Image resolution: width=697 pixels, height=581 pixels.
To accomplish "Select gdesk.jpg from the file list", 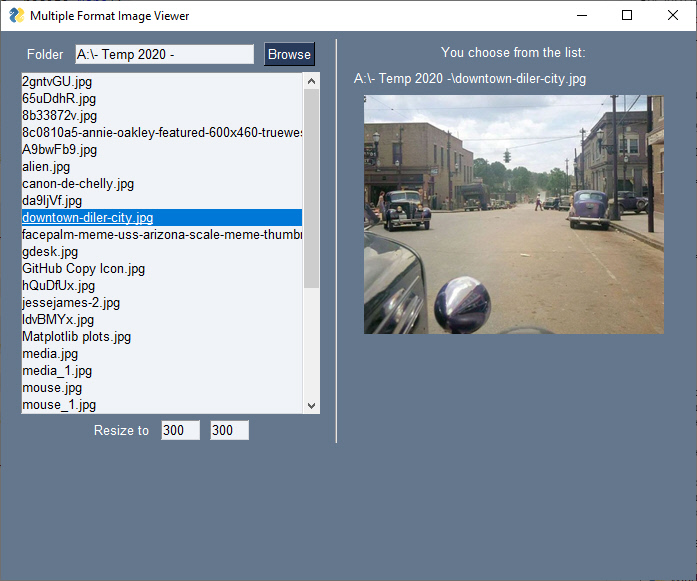I will pyautogui.click(x=50, y=251).
